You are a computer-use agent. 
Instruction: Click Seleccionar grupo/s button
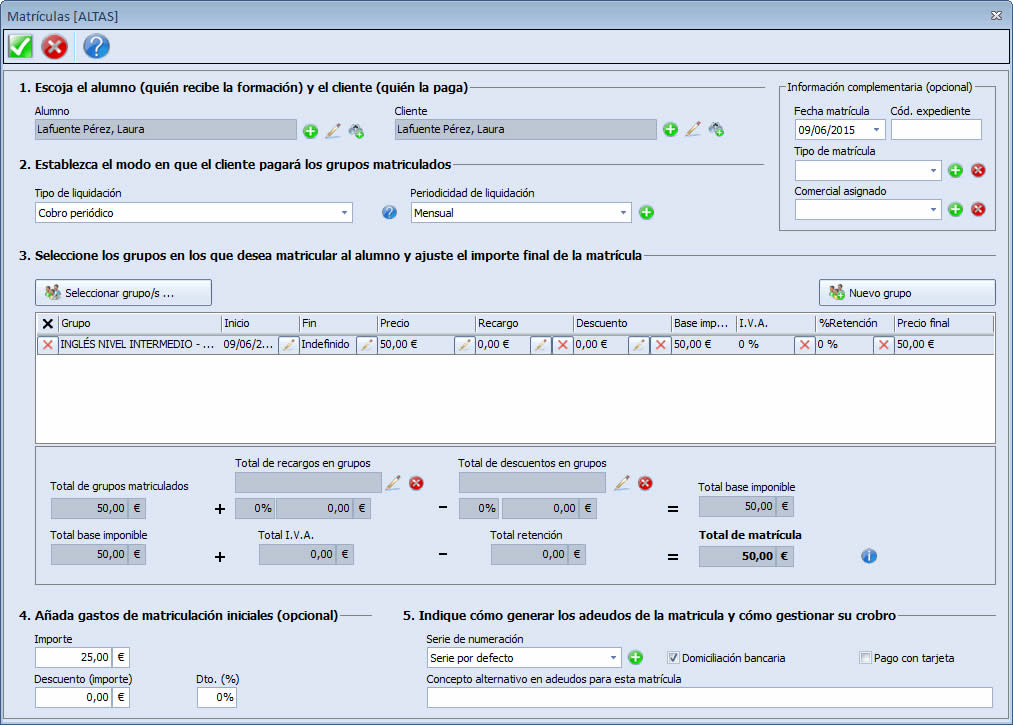pyautogui.click(x=123, y=293)
